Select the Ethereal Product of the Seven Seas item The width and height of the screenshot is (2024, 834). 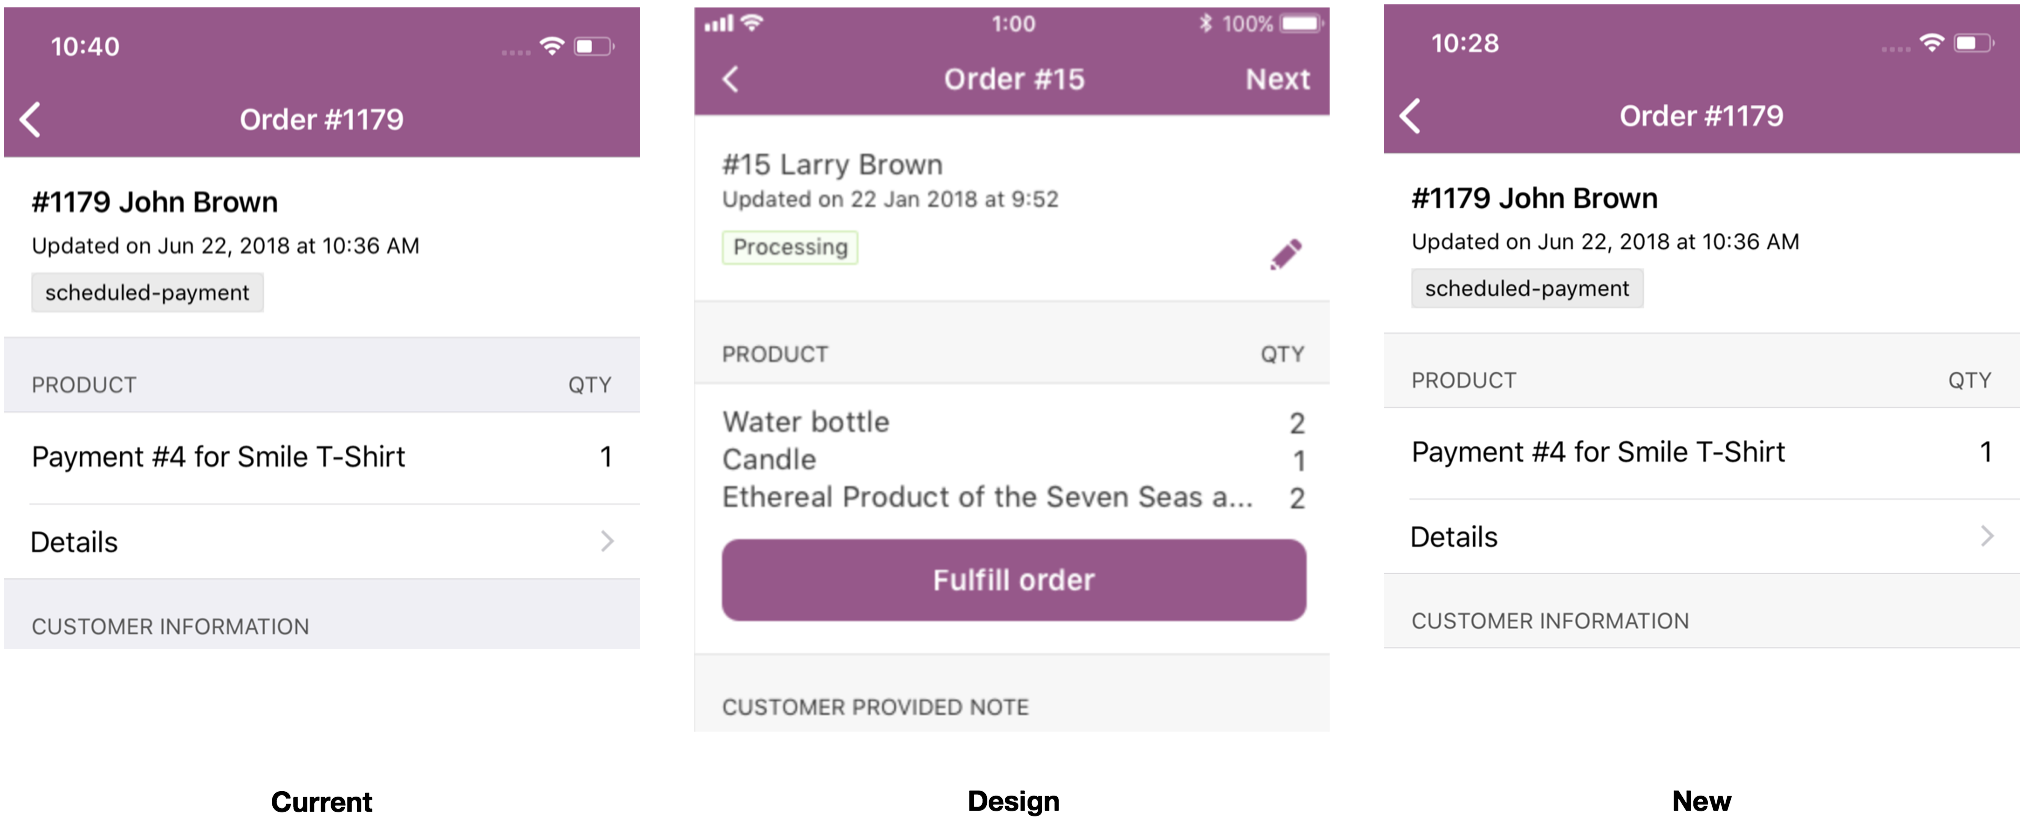point(986,497)
